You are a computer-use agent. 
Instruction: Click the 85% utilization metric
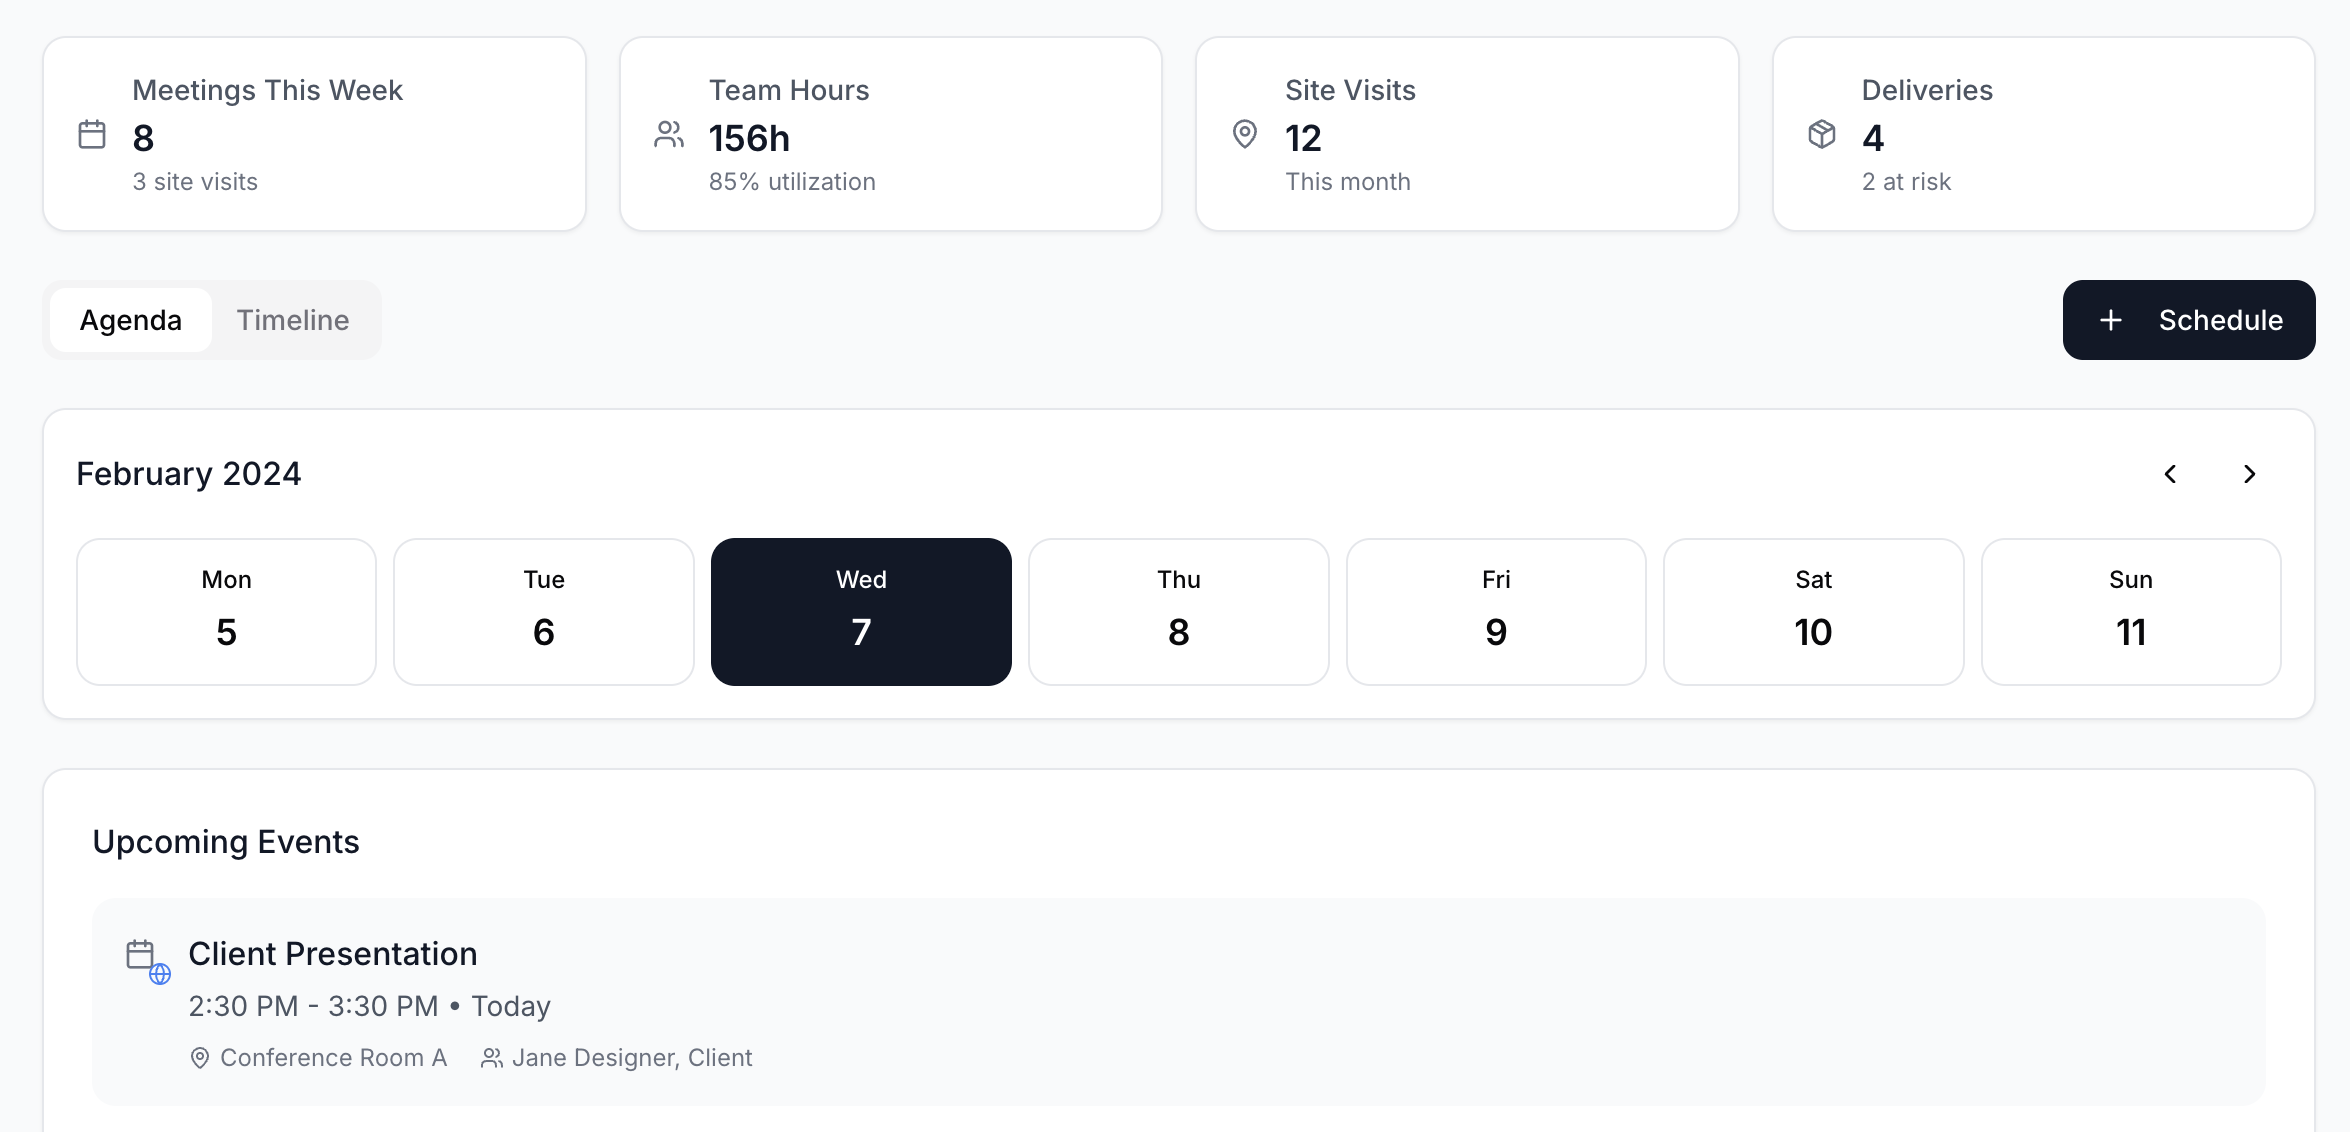point(792,181)
